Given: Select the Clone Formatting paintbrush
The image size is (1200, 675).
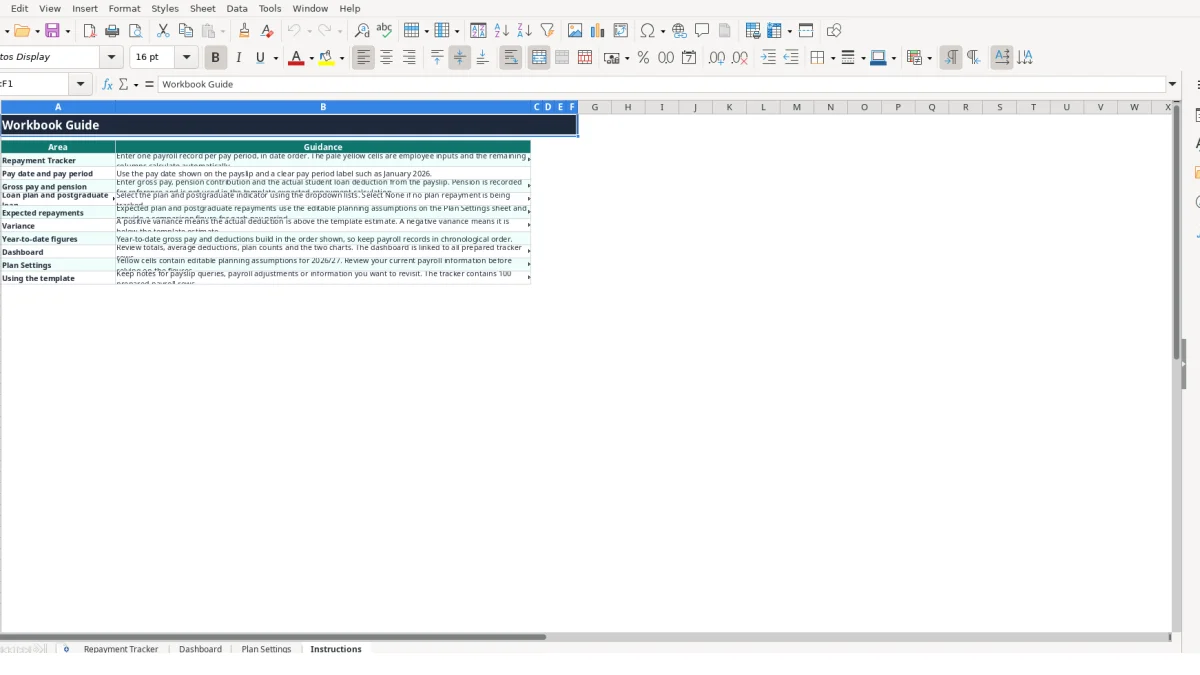Looking at the screenshot, I should [244, 31].
